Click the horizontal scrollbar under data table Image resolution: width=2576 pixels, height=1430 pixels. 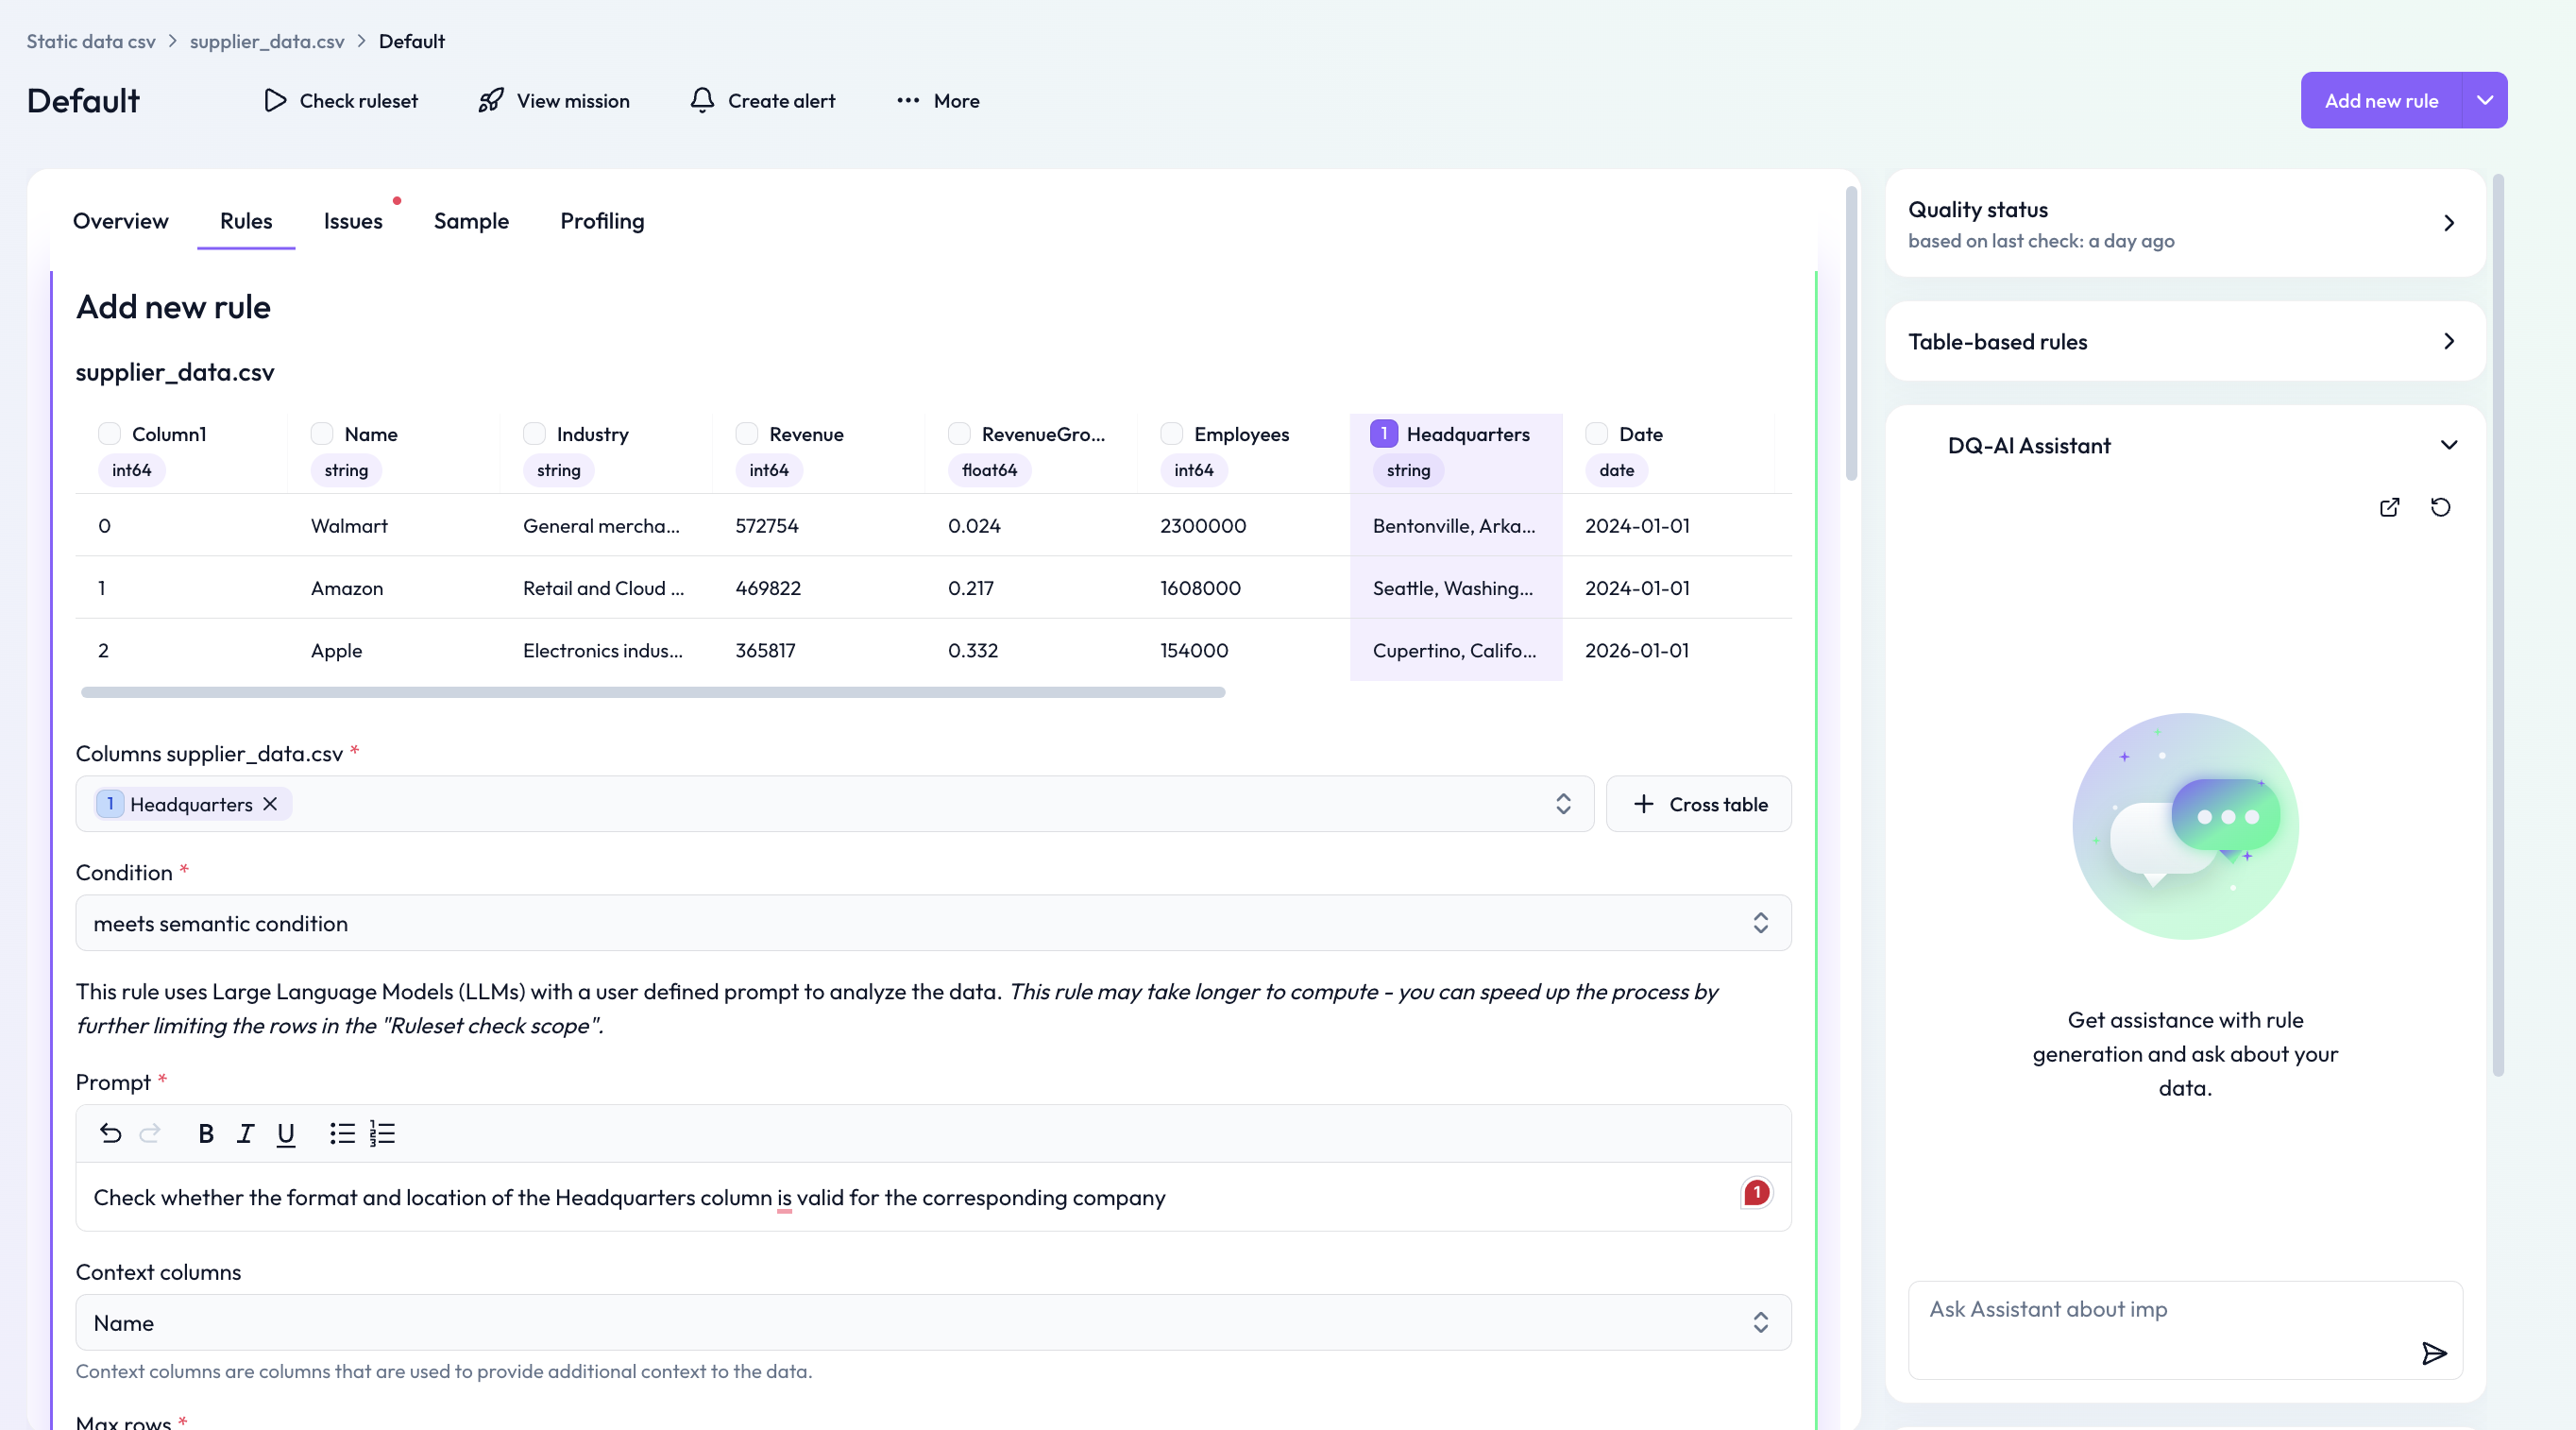(x=652, y=692)
